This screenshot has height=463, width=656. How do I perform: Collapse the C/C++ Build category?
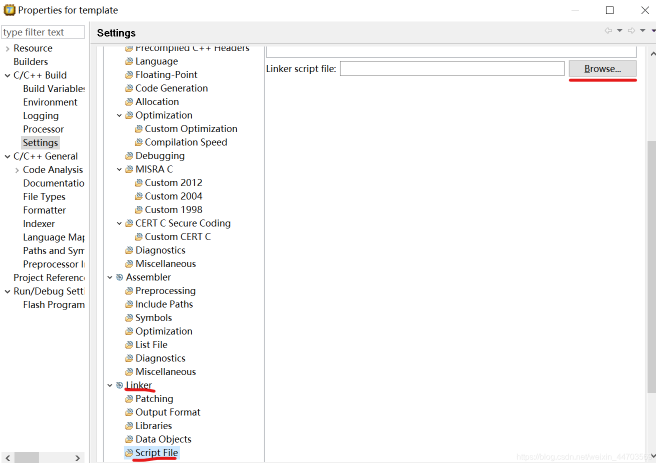click(7, 75)
